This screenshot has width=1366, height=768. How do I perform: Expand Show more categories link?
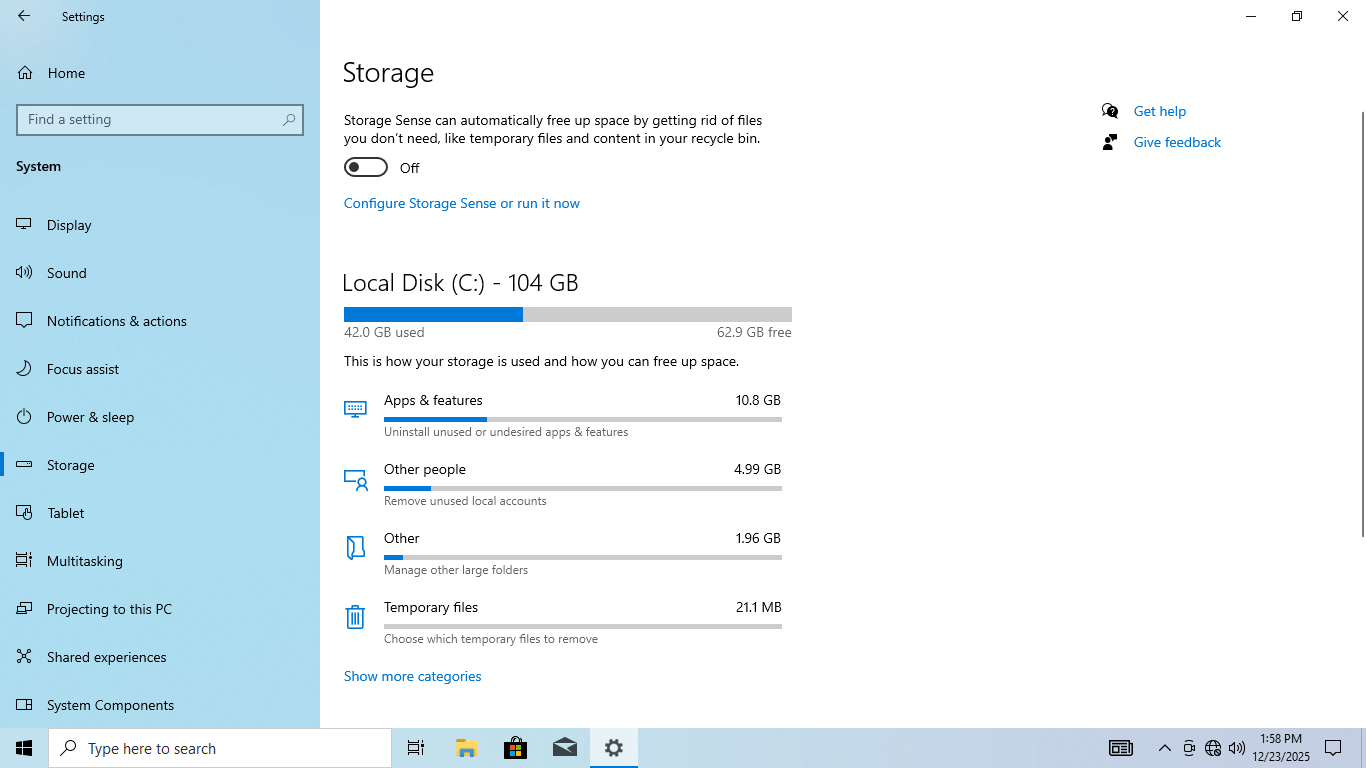[x=412, y=676]
